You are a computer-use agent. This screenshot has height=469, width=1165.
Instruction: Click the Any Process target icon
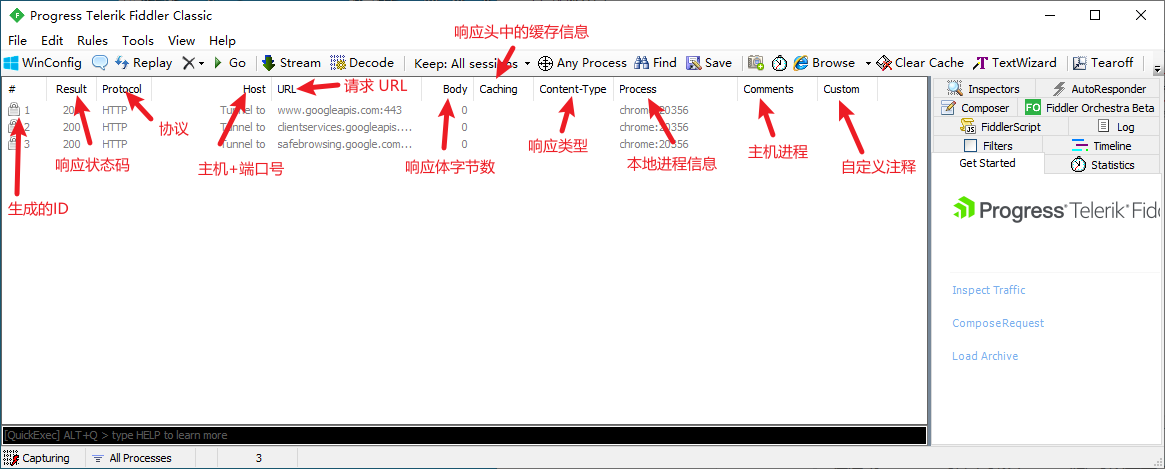pyautogui.click(x=545, y=63)
